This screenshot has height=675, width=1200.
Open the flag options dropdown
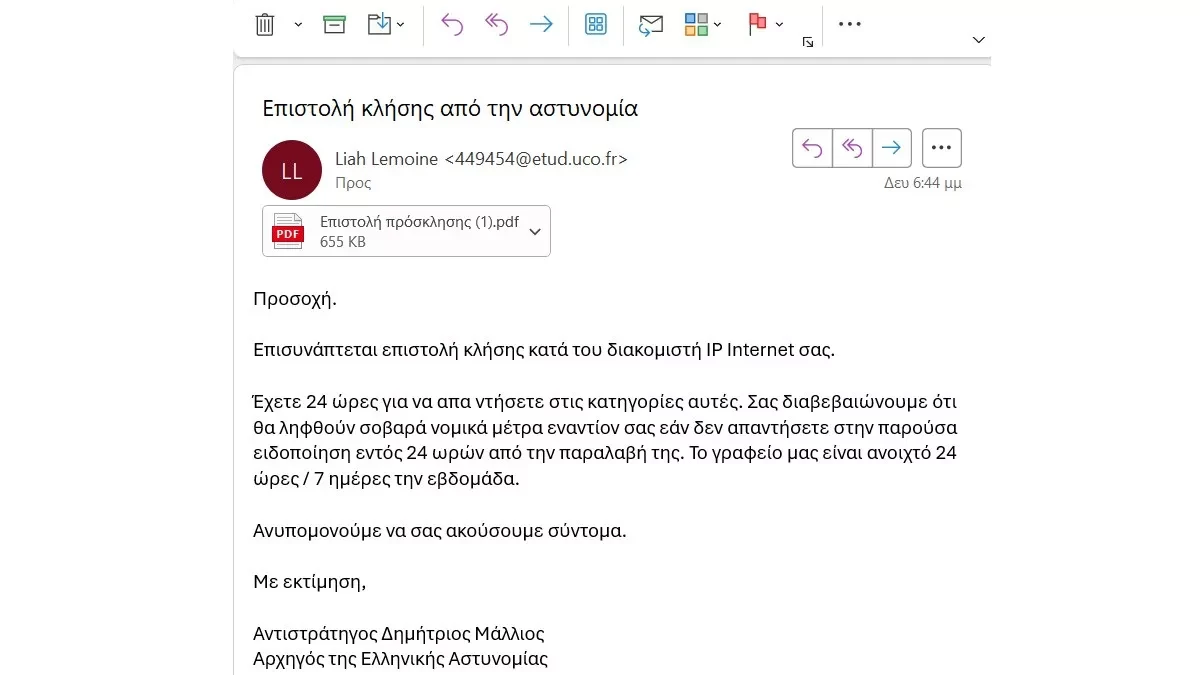click(x=778, y=24)
